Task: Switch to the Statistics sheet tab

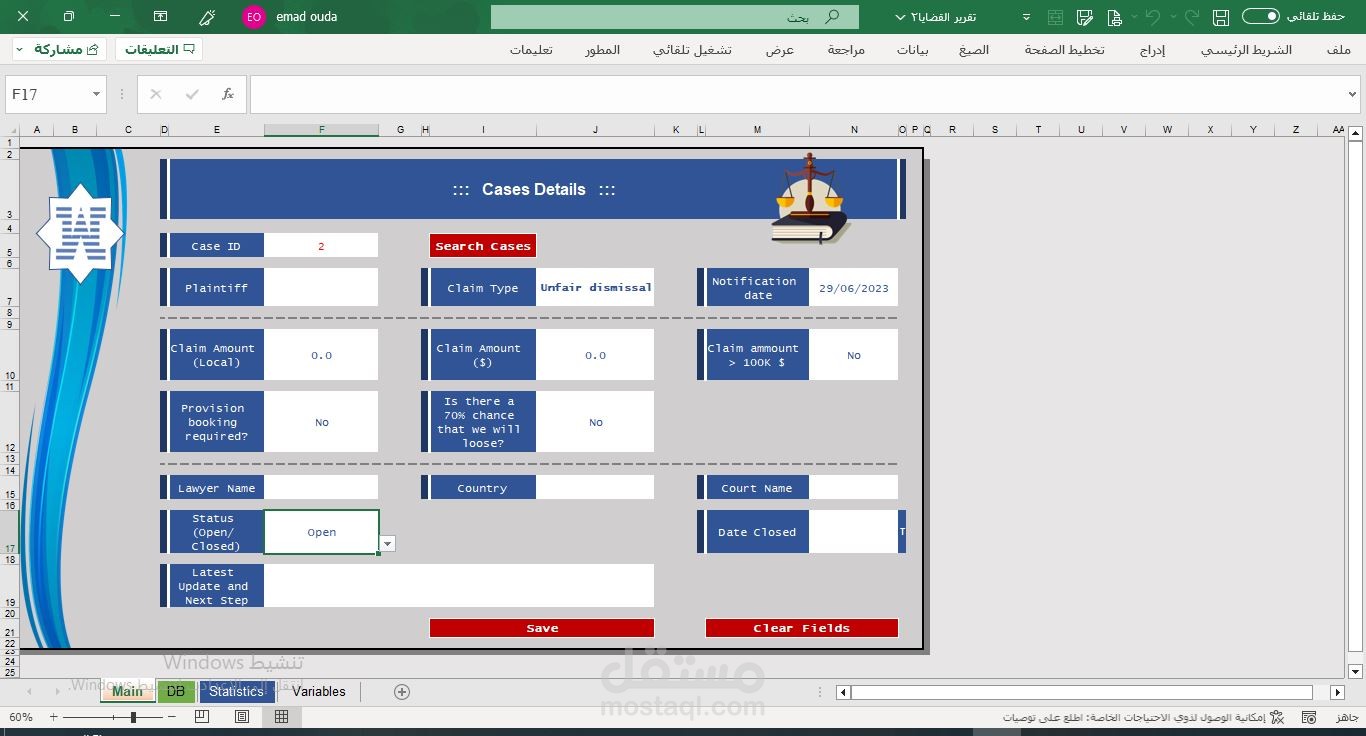Action: 236,691
